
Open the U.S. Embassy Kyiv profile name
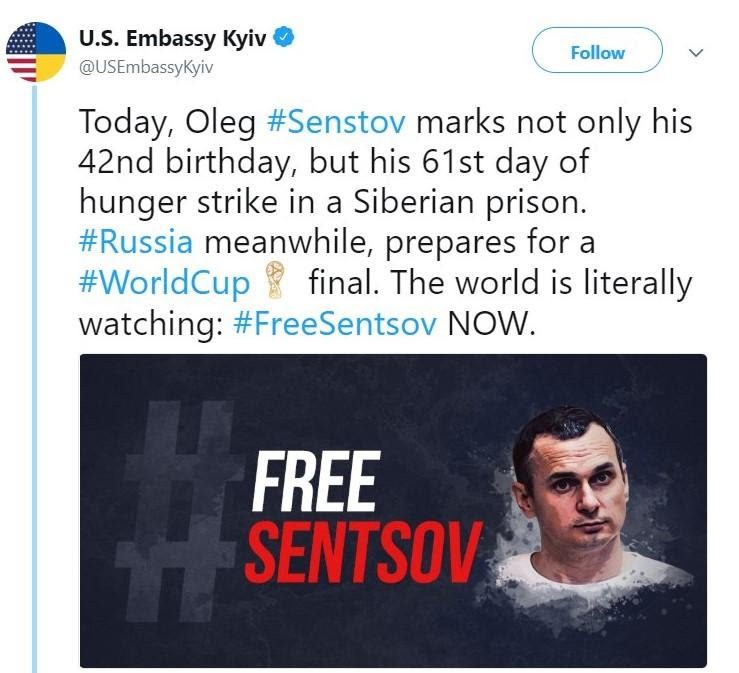click(172, 38)
